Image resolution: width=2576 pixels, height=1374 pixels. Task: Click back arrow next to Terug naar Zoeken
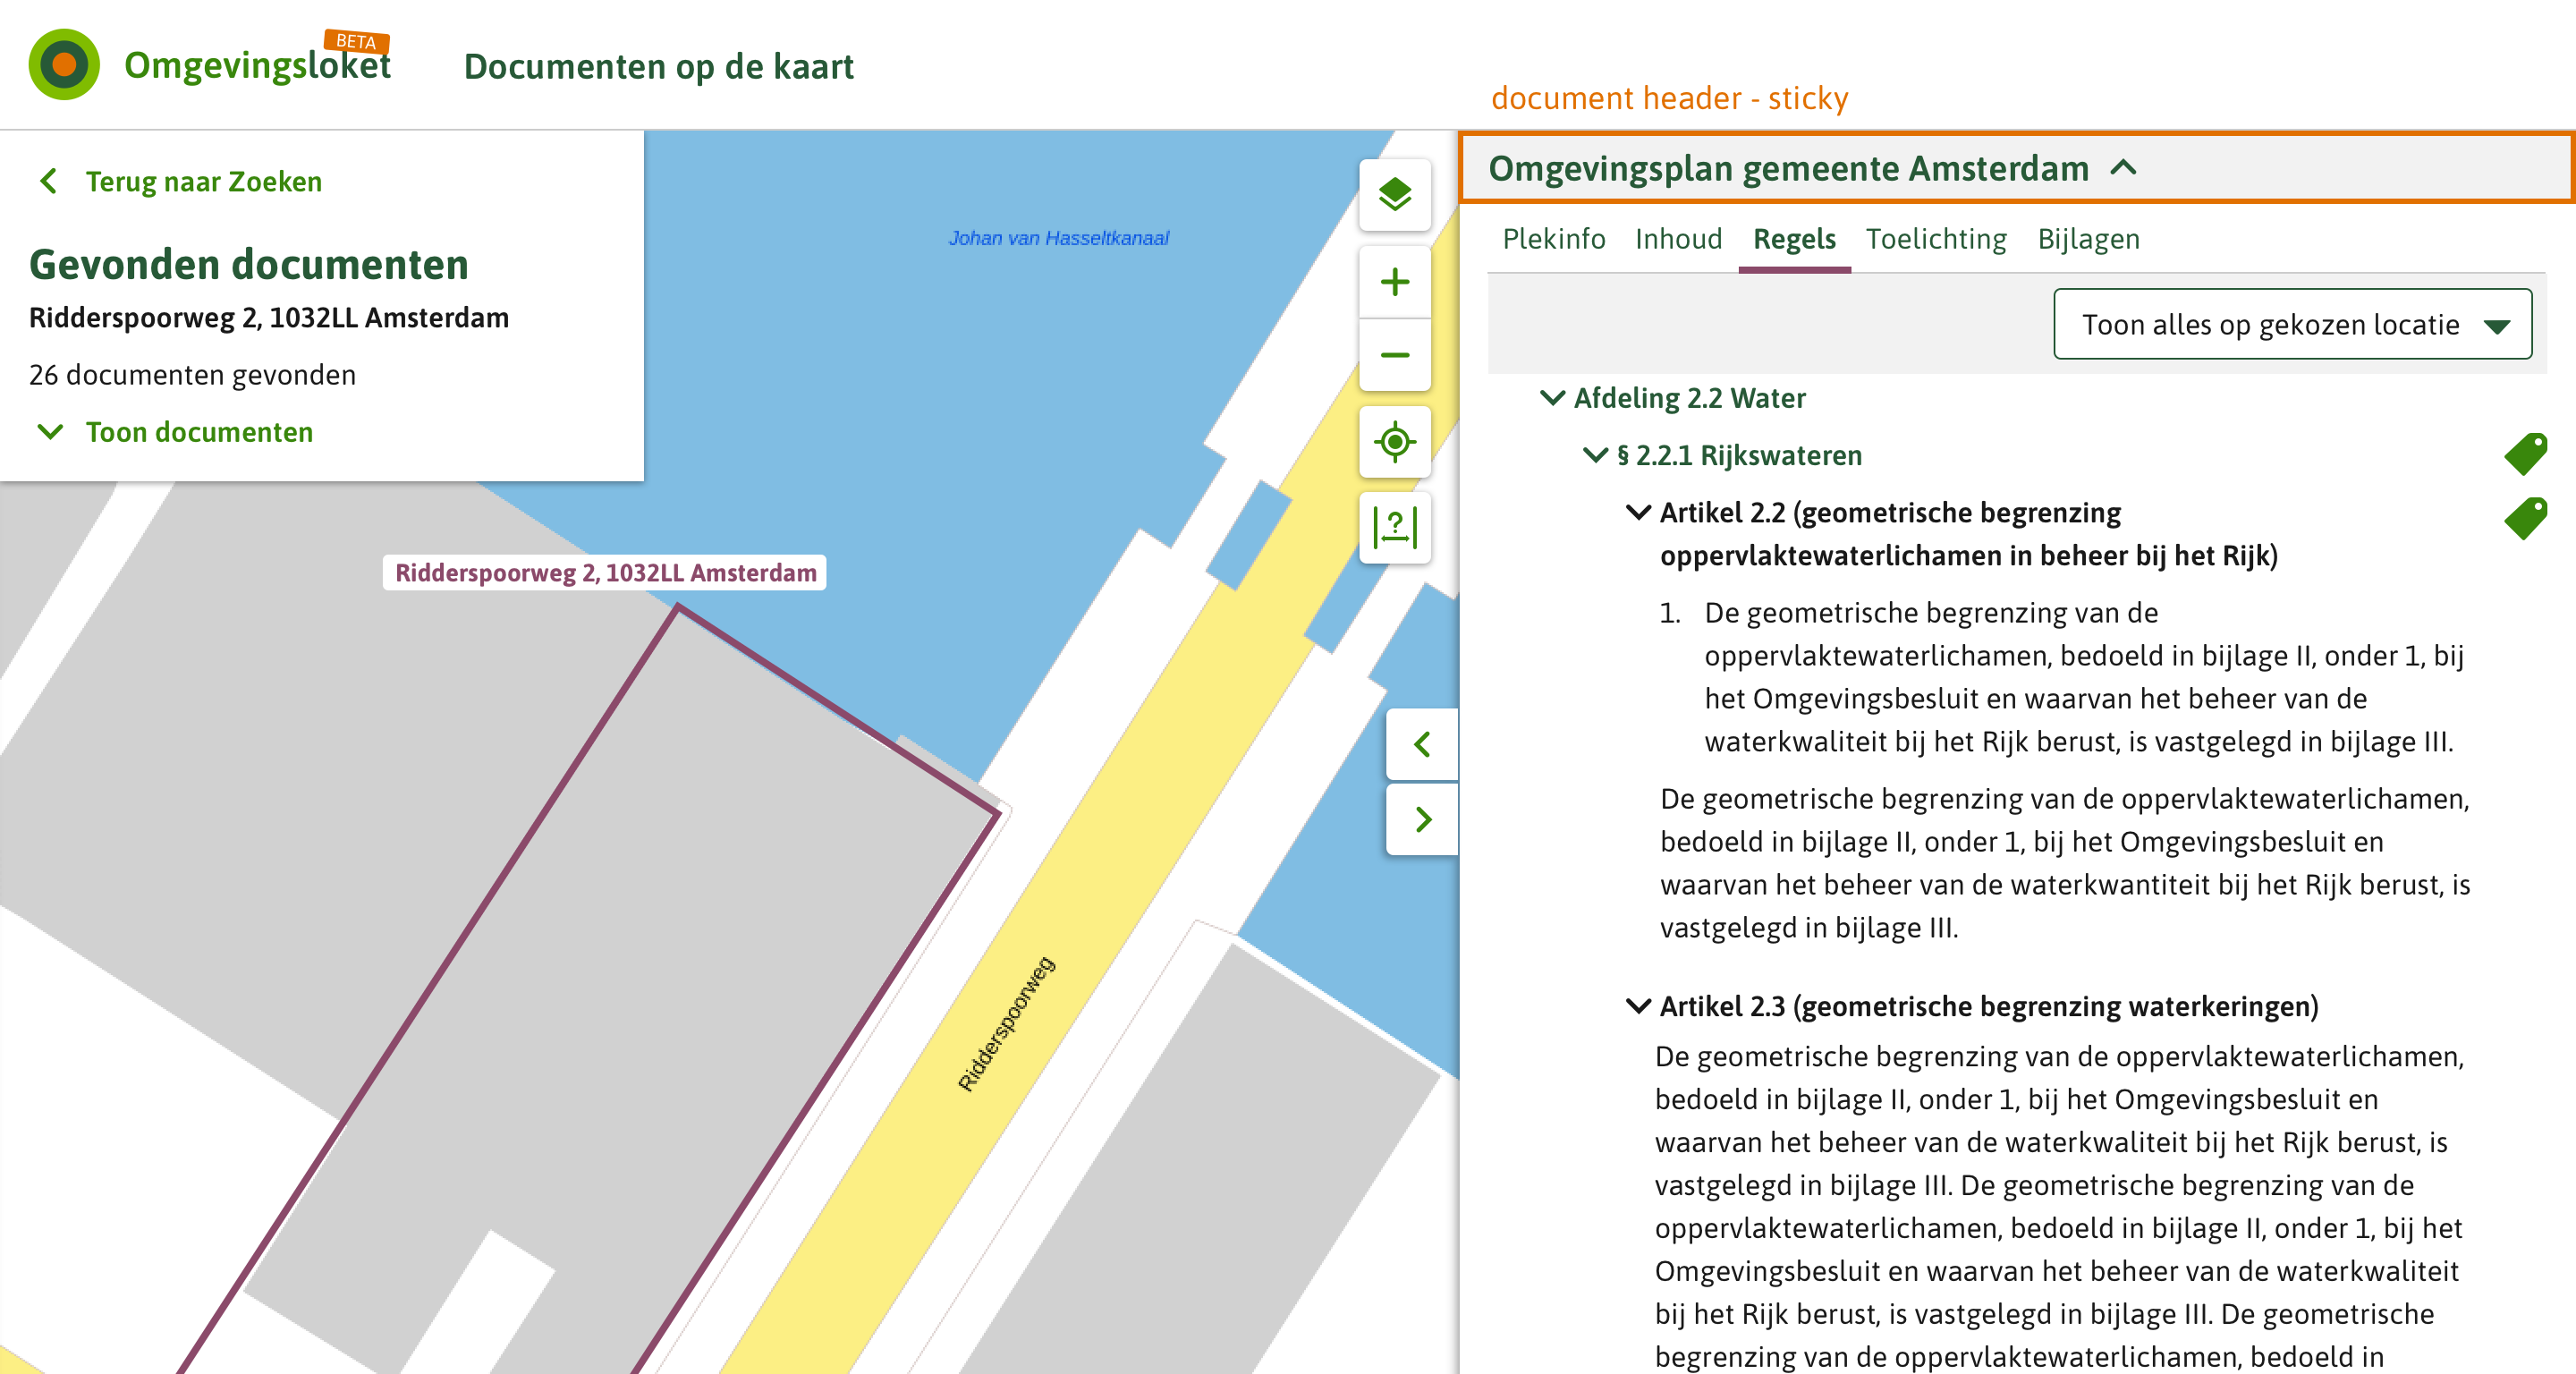(48, 181)
